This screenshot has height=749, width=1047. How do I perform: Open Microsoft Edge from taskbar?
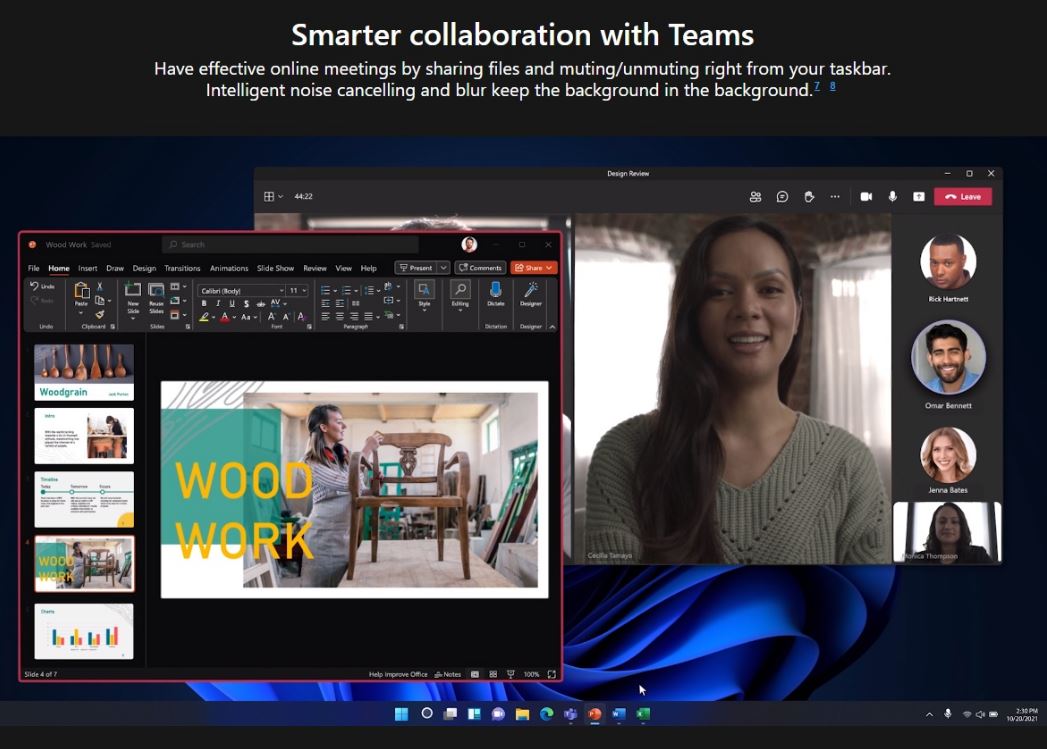pos(546,714)
